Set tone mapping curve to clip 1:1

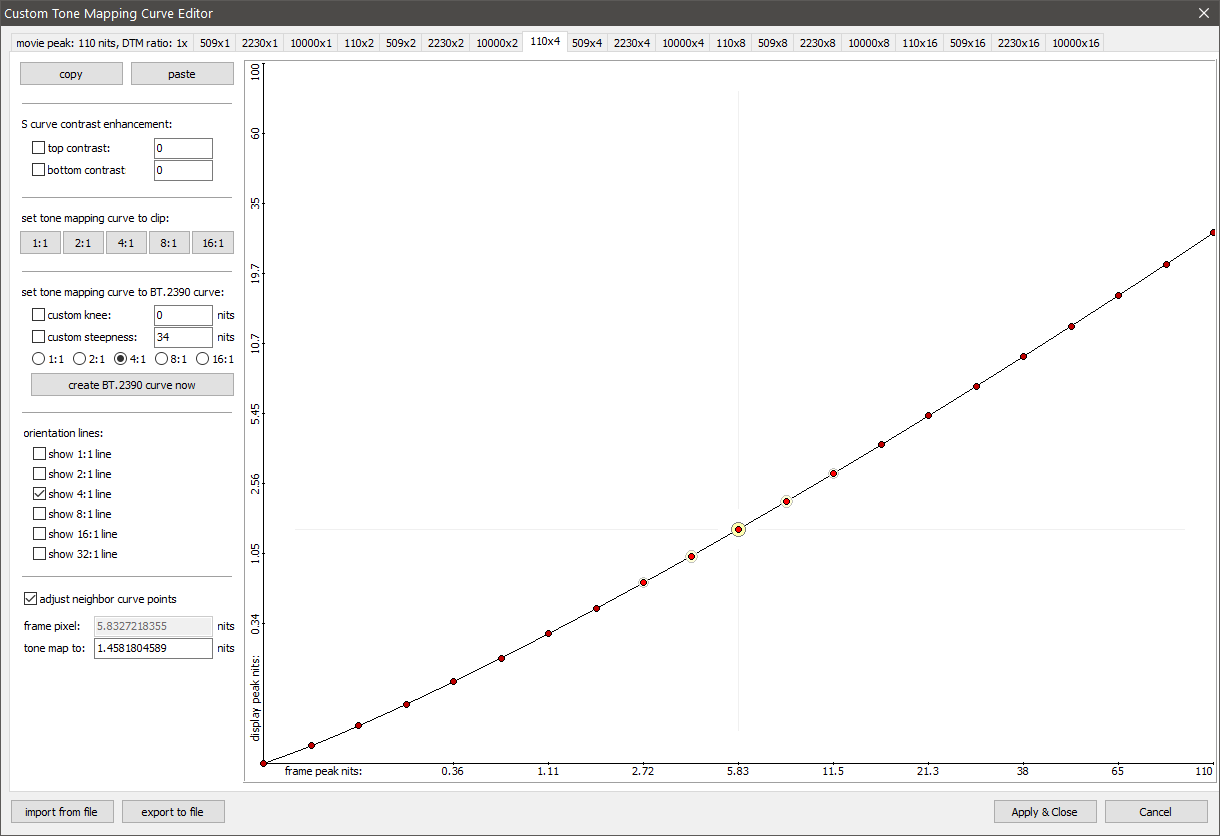(x=41, y=243)
